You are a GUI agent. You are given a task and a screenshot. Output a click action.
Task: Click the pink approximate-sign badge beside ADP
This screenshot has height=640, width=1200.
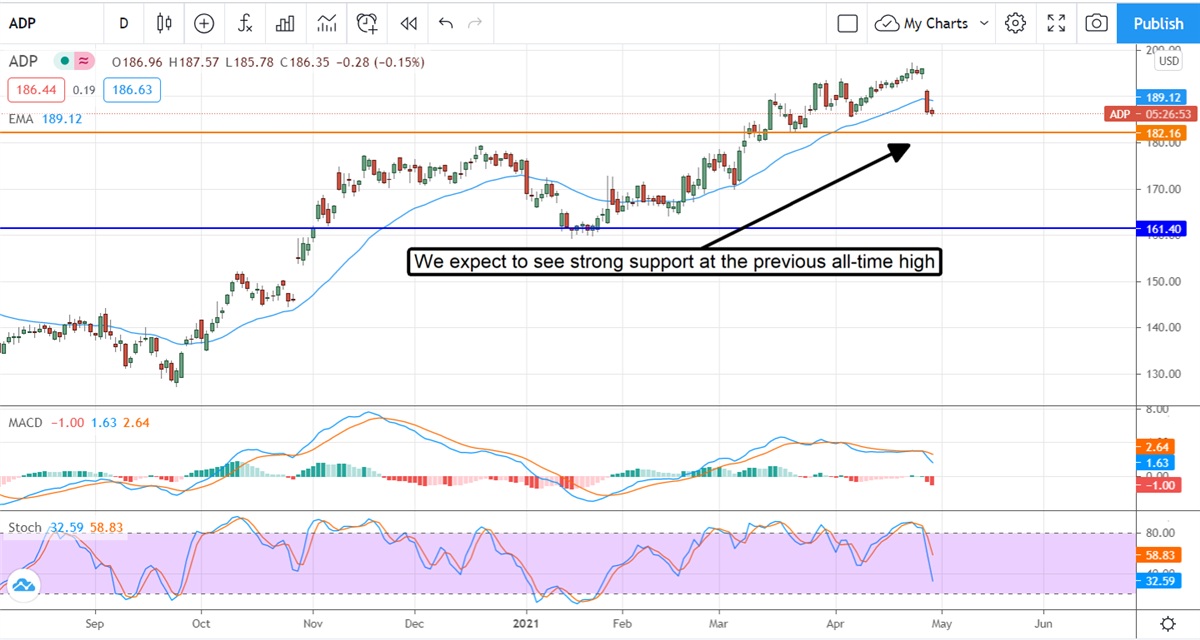pos(84,62)
